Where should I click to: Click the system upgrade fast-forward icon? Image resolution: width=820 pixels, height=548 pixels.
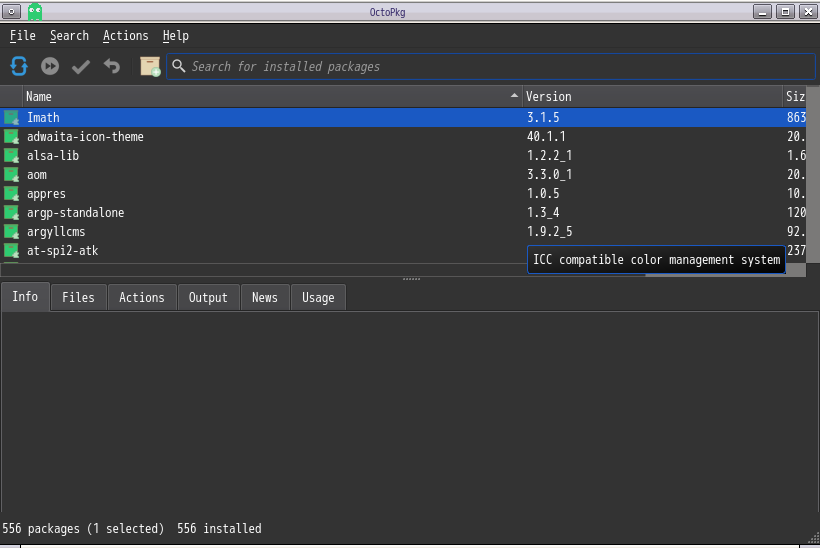click(50, 66)
